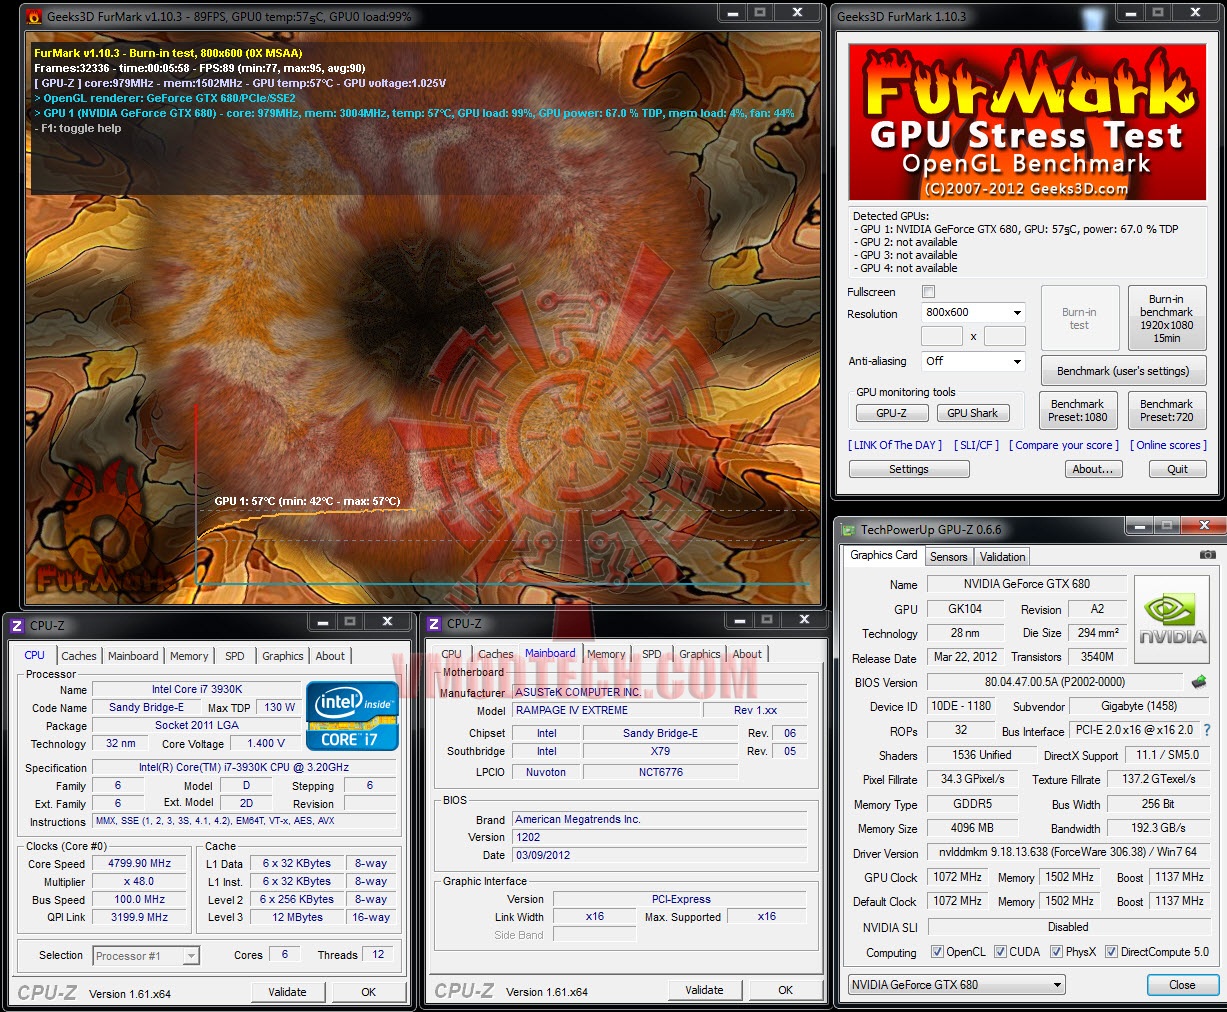The width and height of the screenshot is (1227, 1012).
Task: Click OK in the Mainboard CPU-Z window
Action: [x=785, y=990]
